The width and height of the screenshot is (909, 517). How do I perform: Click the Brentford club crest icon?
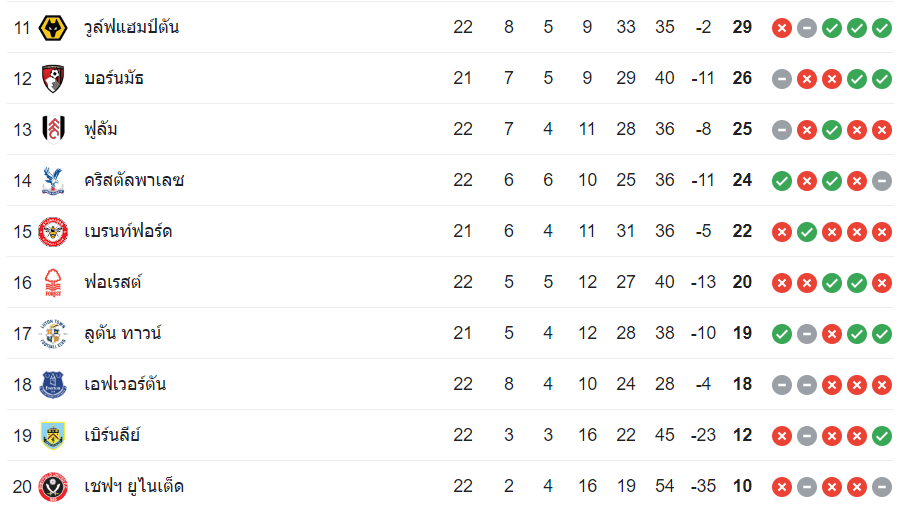click(x=52, y=231)
